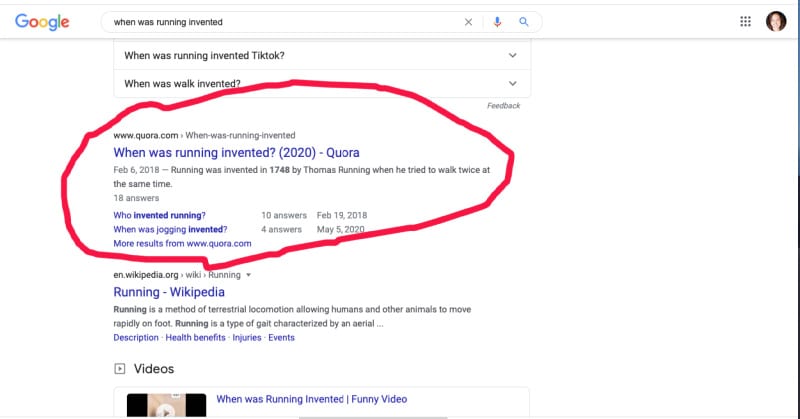The width and height of the screenshot is (800, 419).
Task: Open dropdown arrow next to wiki › Running
Action: coord(248,275)
